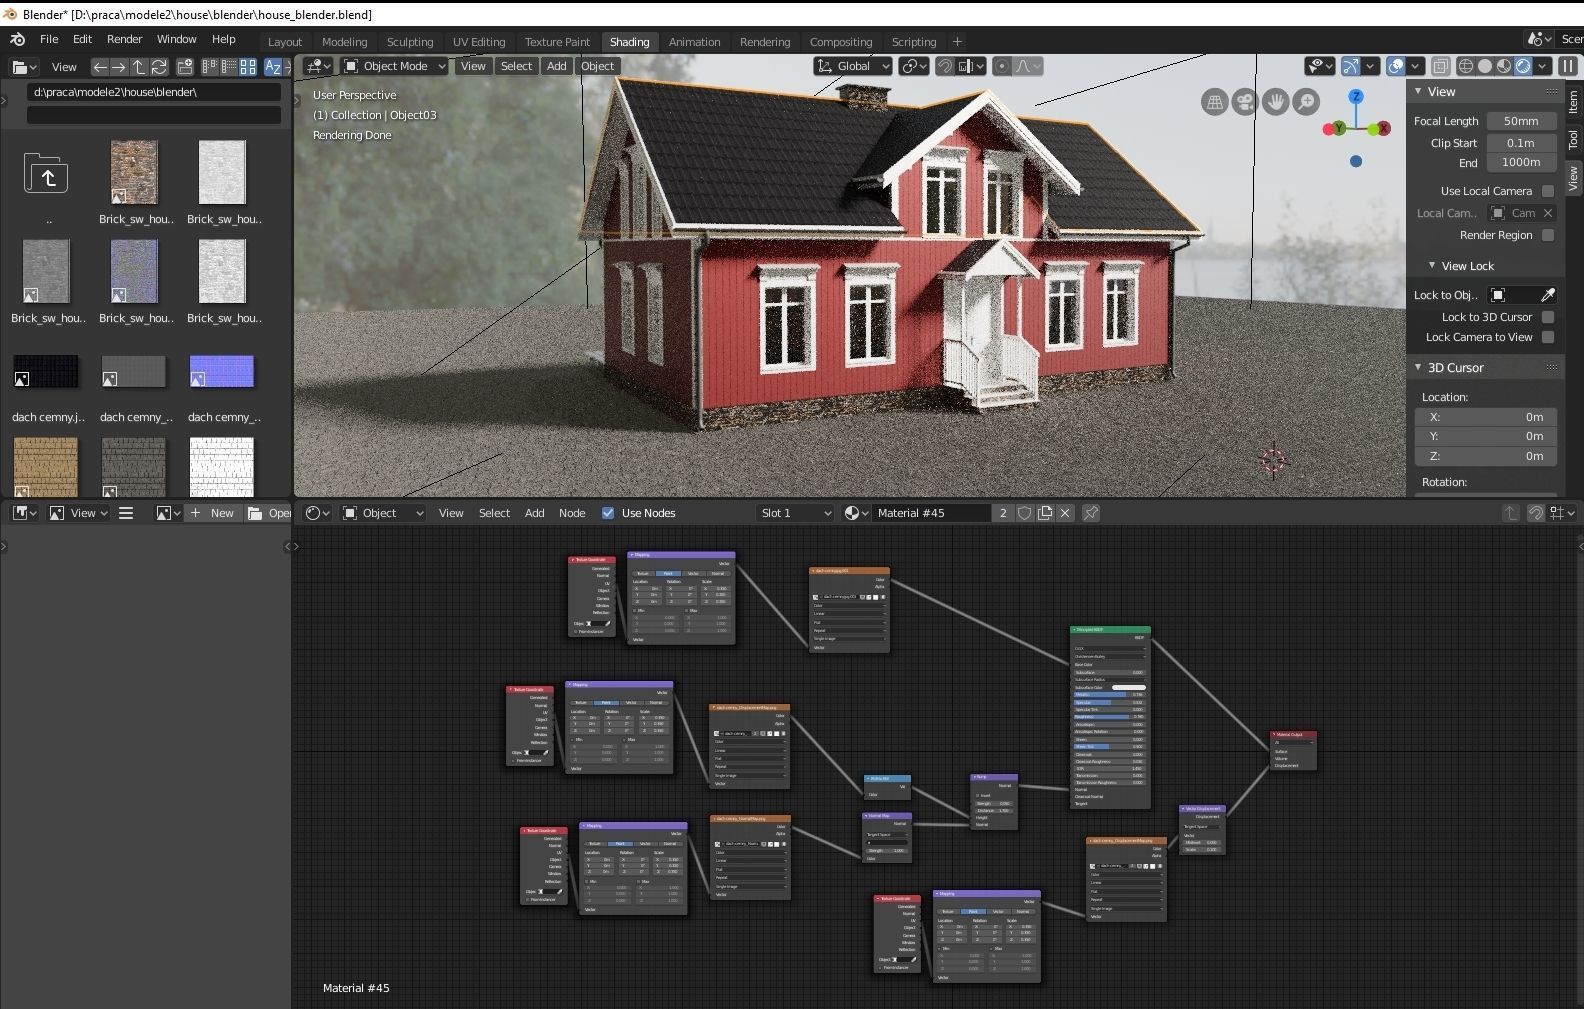The image size is (1584, 1009).
Task: Click the file path field d:\praca\modele2
Action: click(x=154, y=92)
